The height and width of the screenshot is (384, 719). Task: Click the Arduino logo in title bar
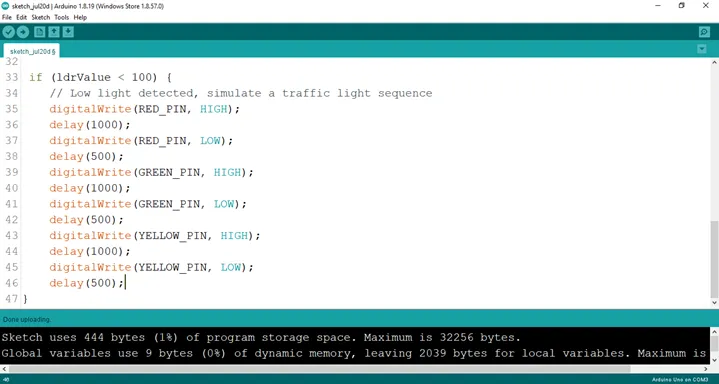6,6
